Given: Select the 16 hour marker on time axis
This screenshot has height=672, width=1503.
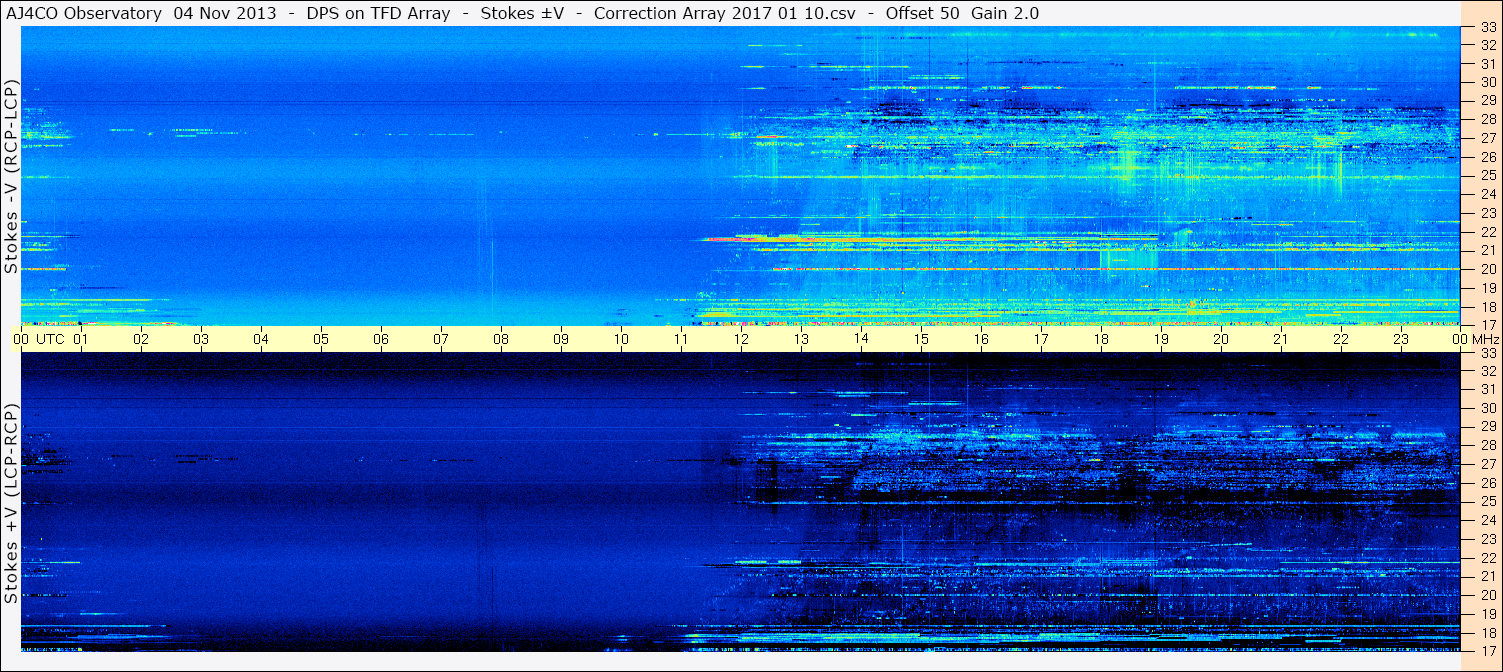Looking at the screenshot, I should 981,339.
